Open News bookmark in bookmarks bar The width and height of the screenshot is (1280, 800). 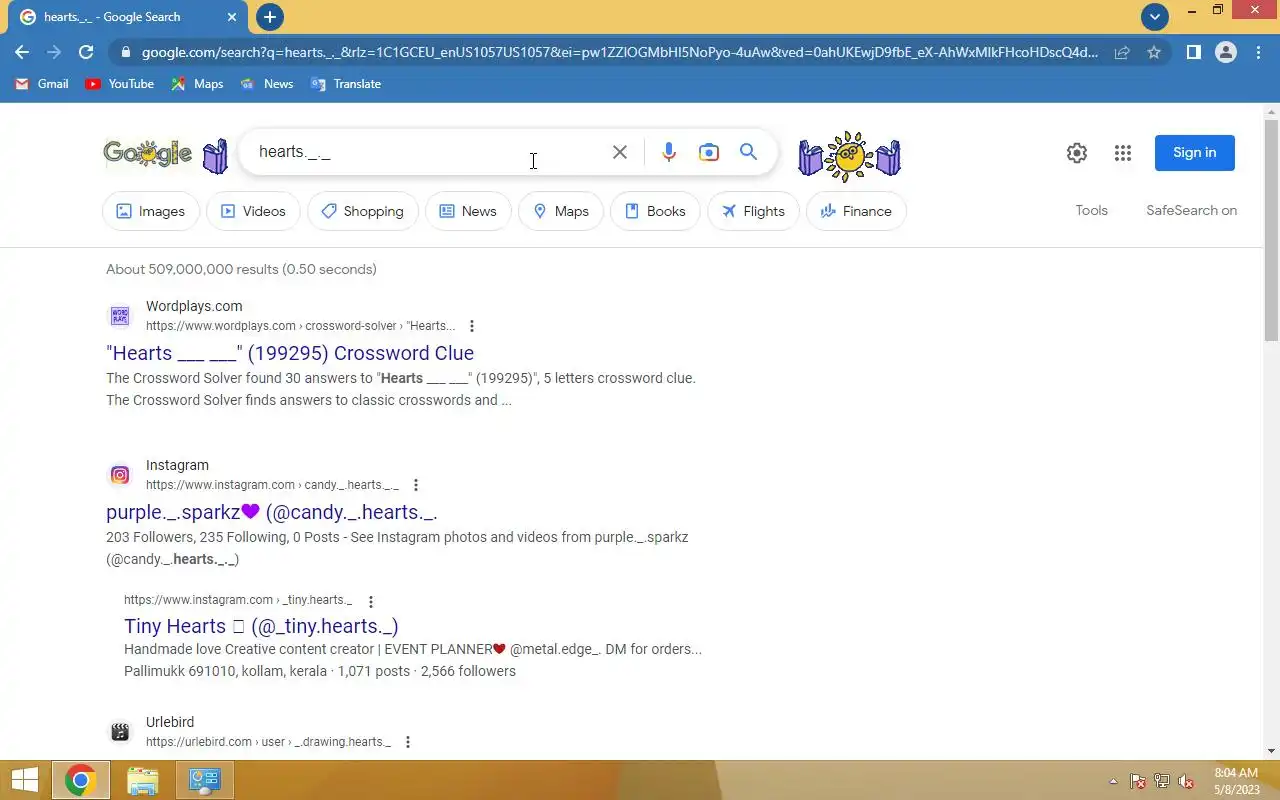(x=267, y=84)
